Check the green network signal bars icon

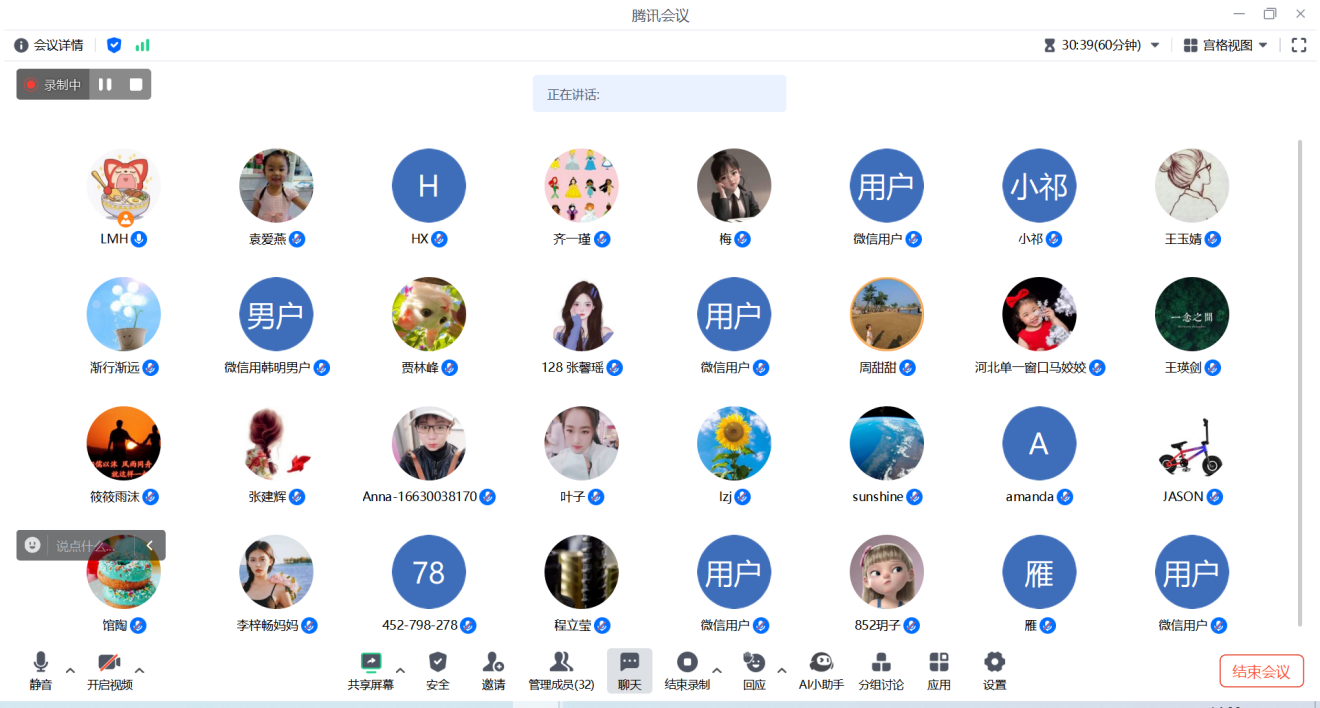click(x=143, y=45)
